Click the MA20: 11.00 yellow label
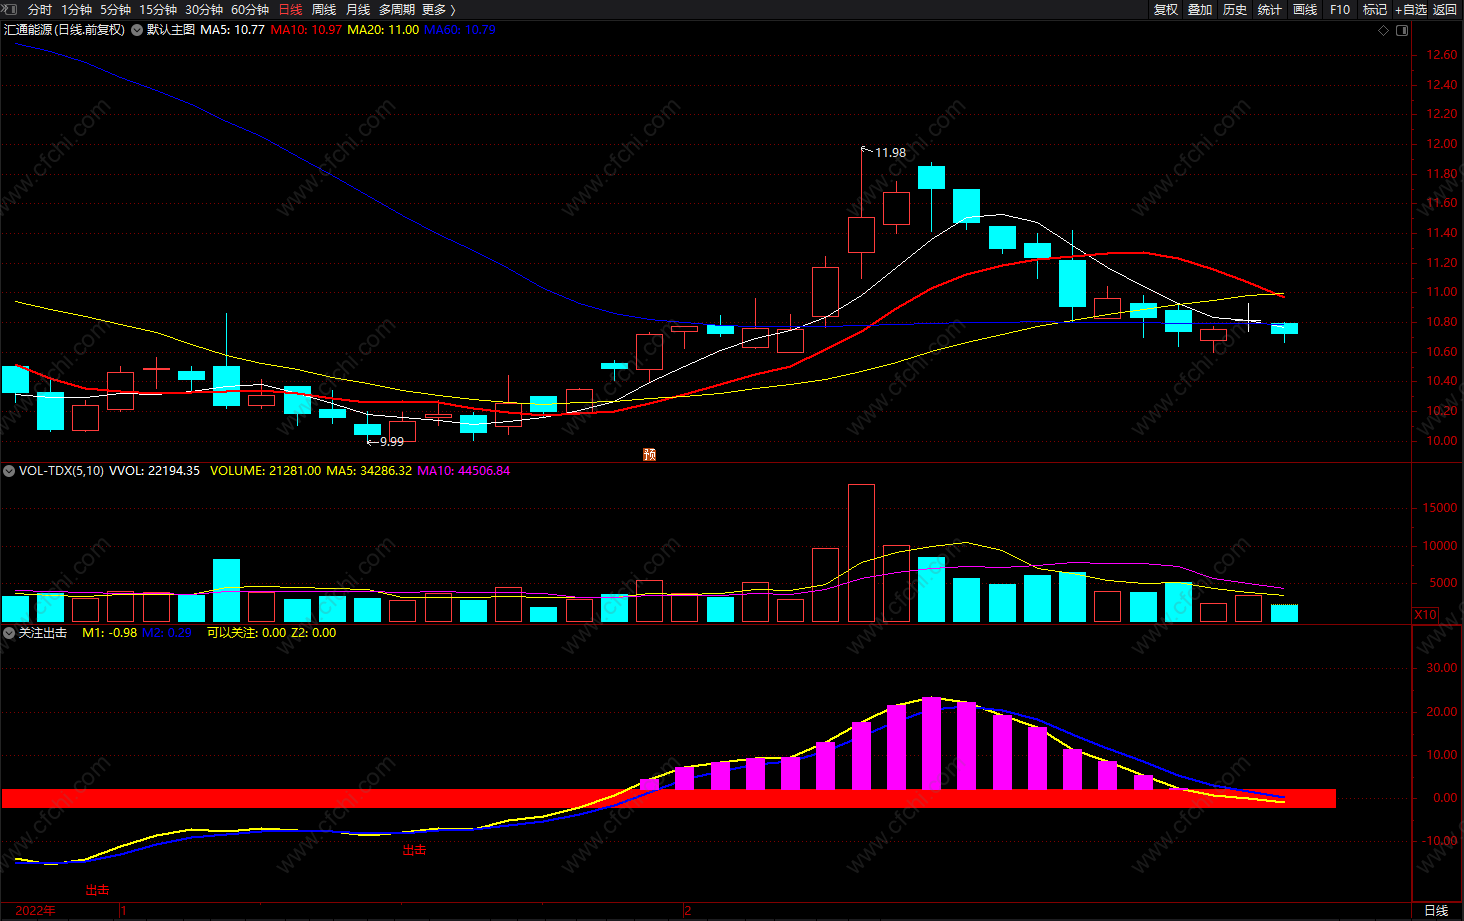The height and width of the screenshot is (921, 1464). coord(383,30)
